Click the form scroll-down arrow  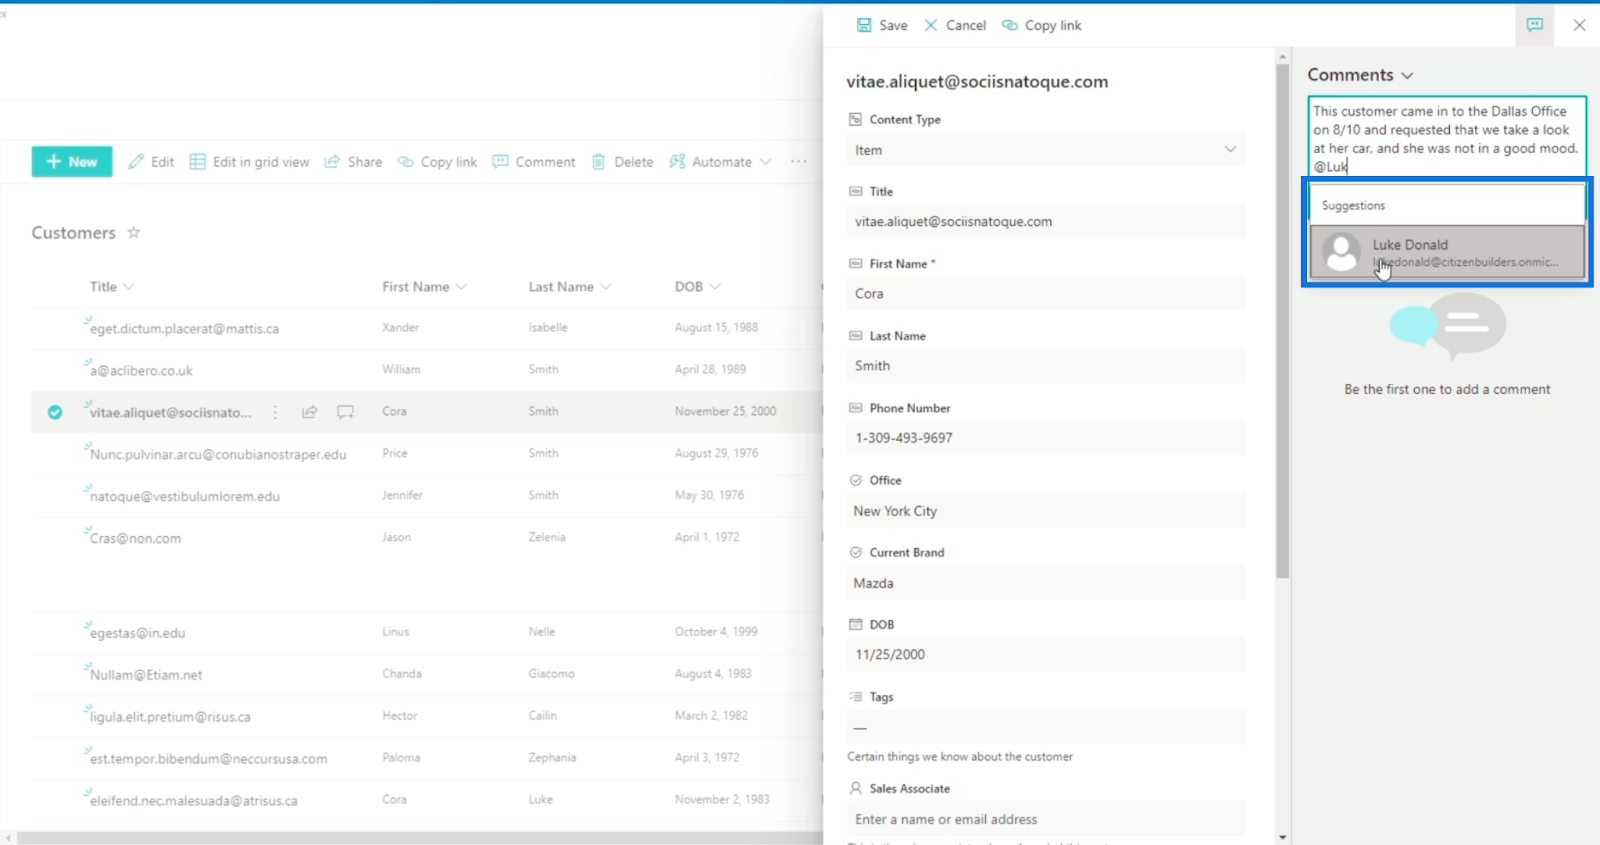(x=1282, y=837)
